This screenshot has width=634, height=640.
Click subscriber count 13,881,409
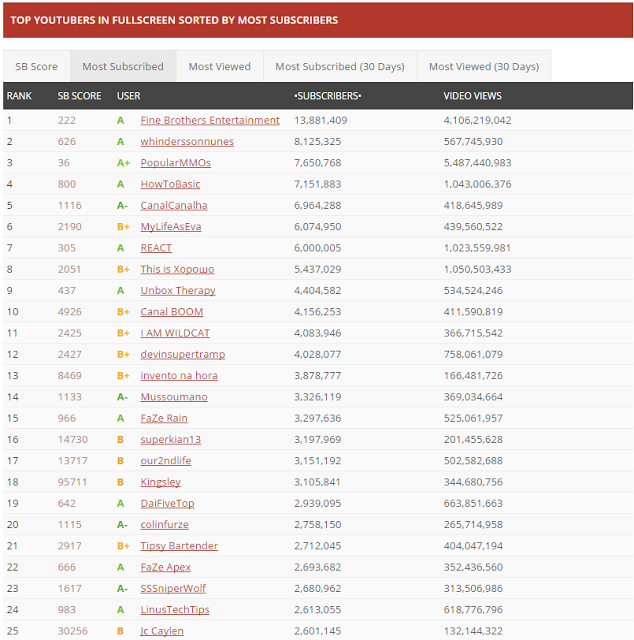click(x=320, y=120)
